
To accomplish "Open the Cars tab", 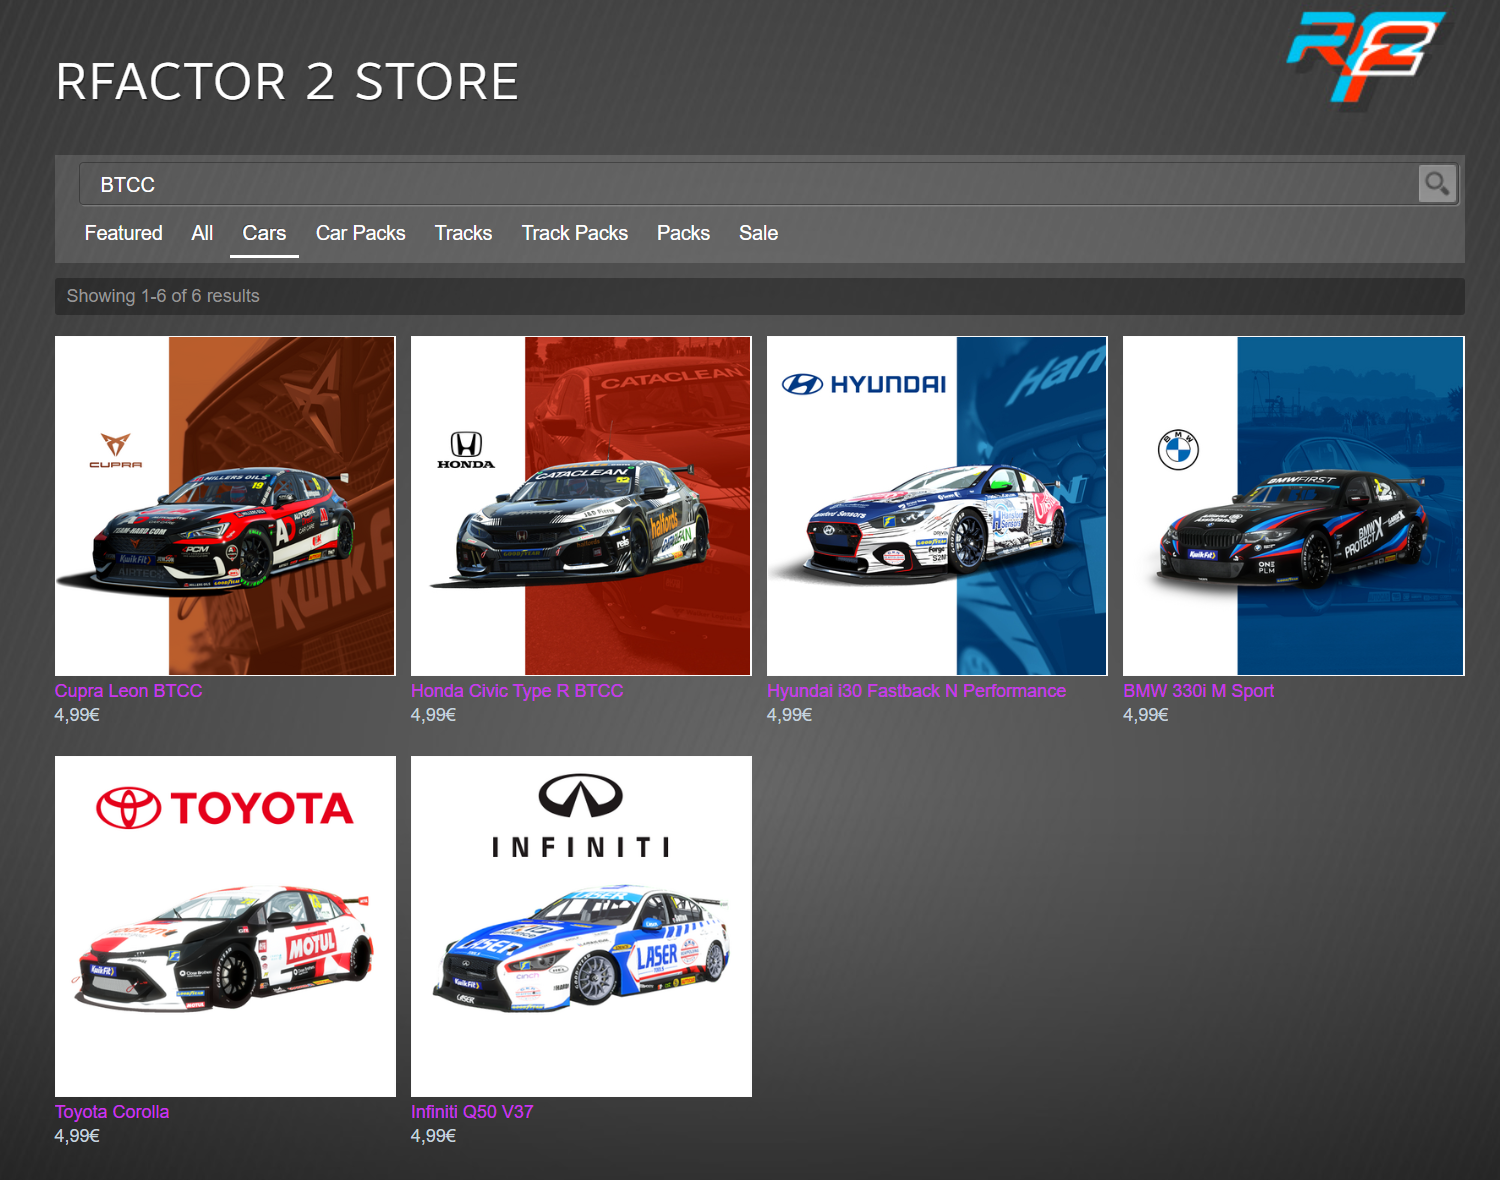I will click(x=264, y=233).
